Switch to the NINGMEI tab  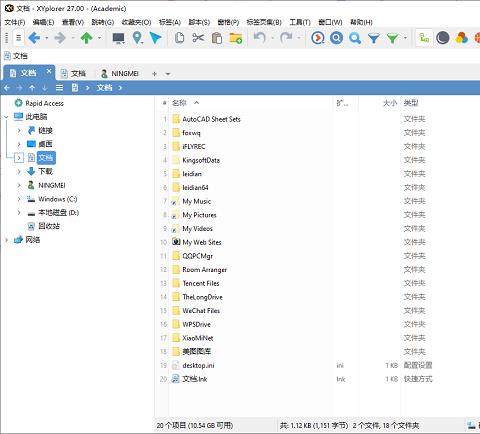(x=120, y=74)
